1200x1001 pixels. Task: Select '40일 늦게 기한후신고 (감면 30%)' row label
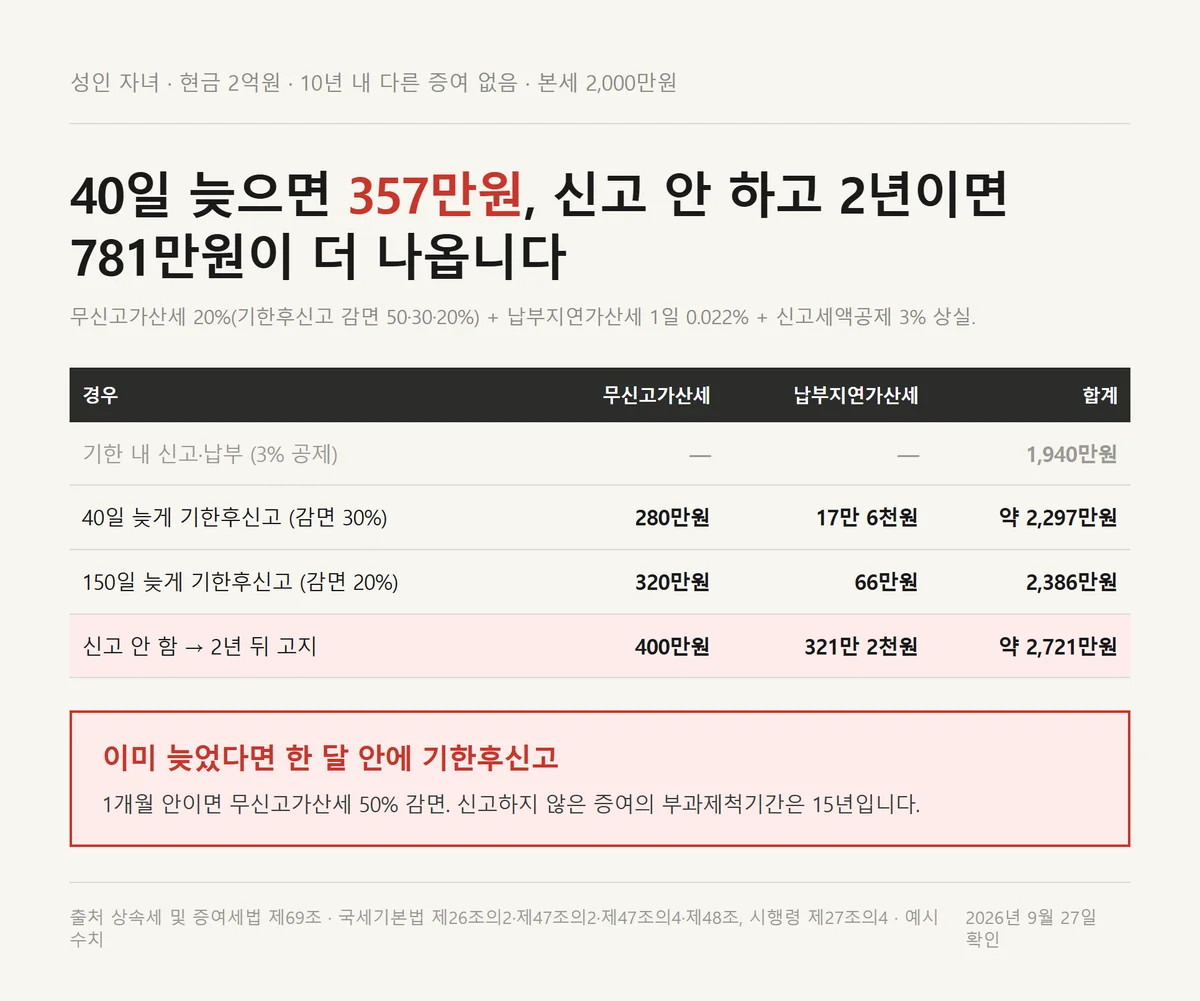pos(235,518)
